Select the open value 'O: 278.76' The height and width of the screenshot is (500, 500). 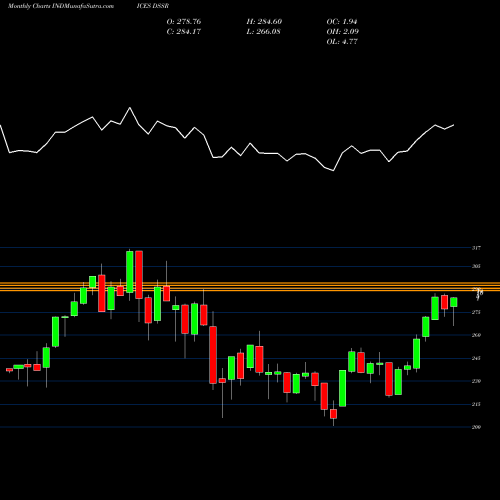(x=184, y=22)
